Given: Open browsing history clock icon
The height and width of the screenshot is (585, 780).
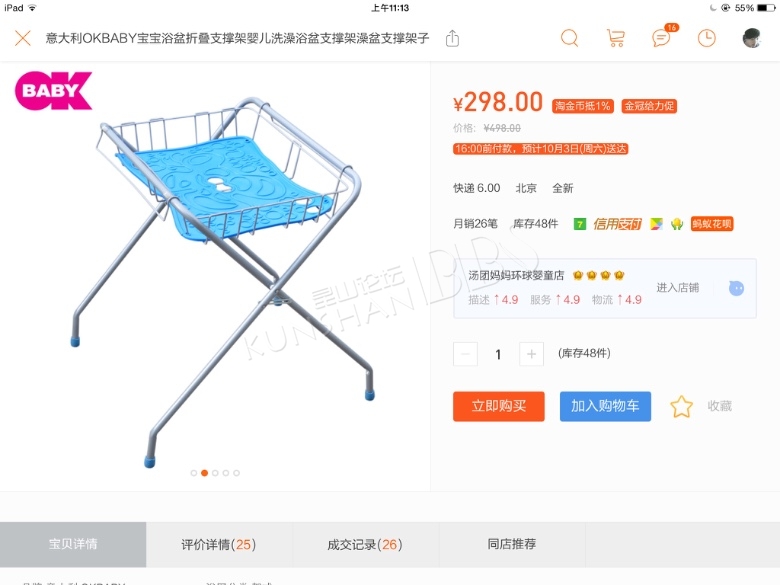Looking at the screenshot, I should point(706,38).
